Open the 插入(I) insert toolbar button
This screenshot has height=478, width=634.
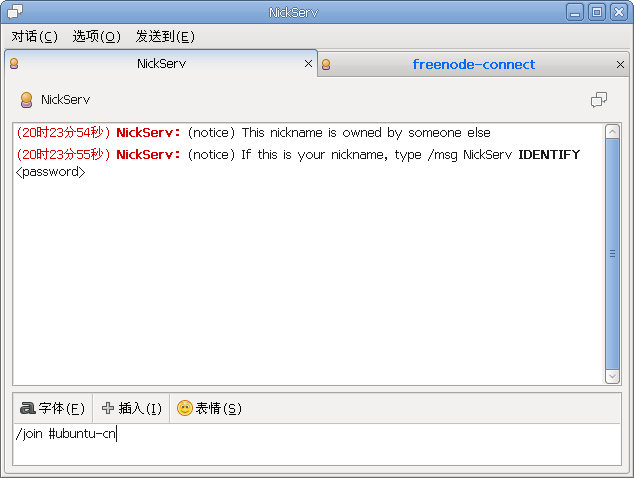click(131, 408)
